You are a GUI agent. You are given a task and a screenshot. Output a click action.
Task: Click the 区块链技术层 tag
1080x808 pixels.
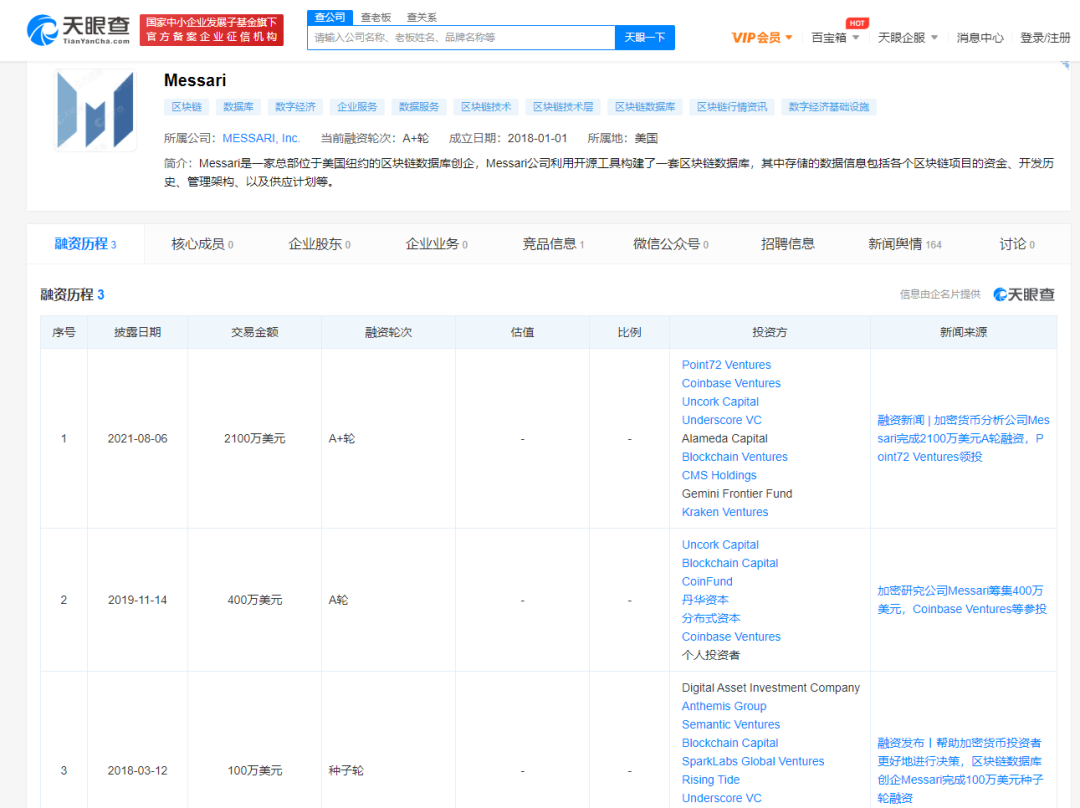[x=563, y=107]
